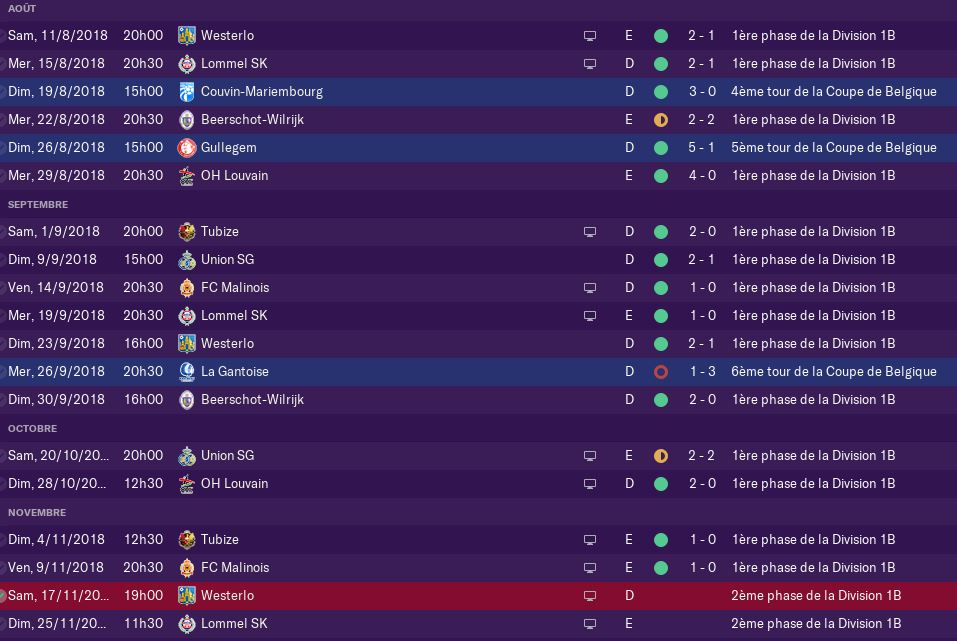The image size is (957, 641).
Task: Click the green win indicator for OH Louvain 4-0
Action: tap(660, 176)
